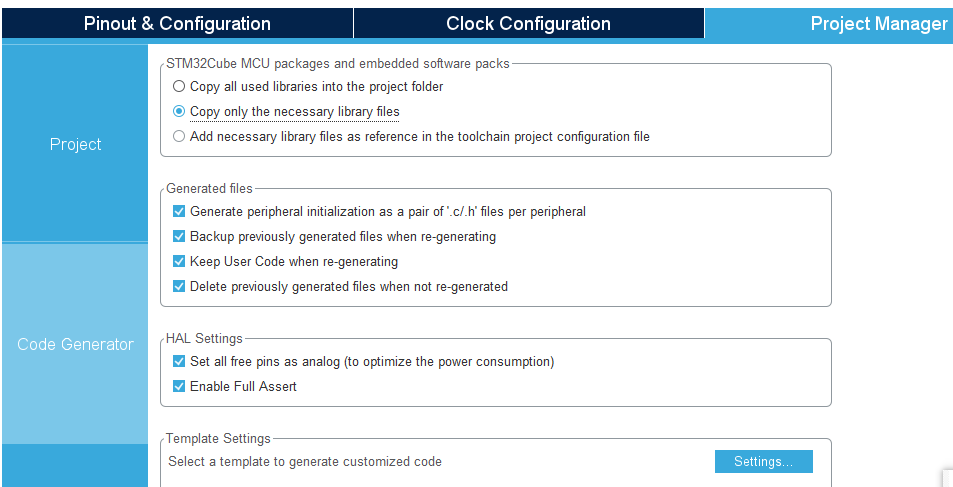Click the 'HAL Settings' group heading

(204, 338)
